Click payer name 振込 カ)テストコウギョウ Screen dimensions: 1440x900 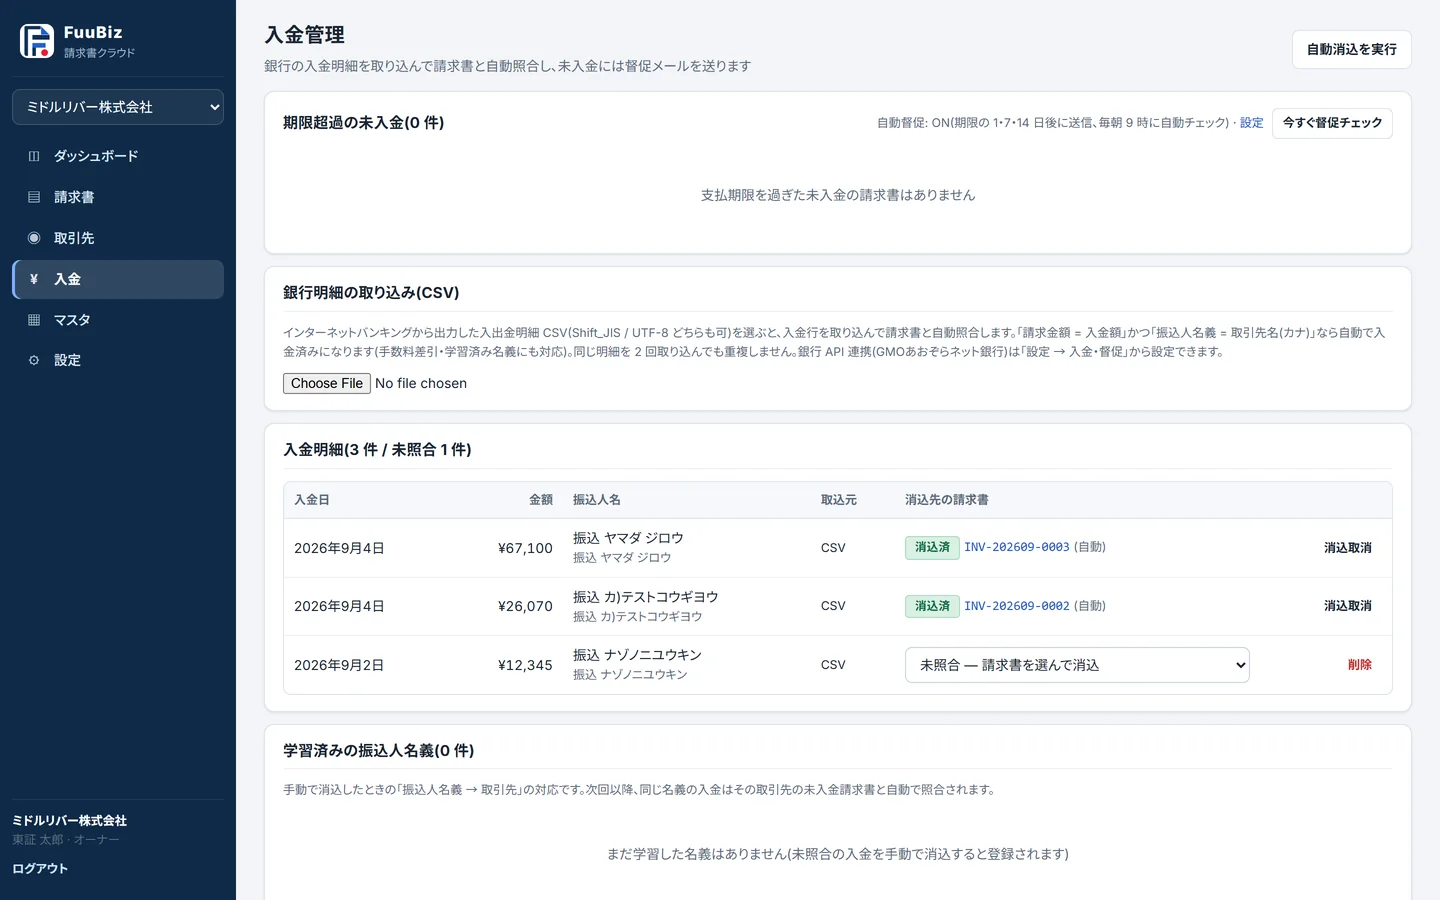(646, 597)
